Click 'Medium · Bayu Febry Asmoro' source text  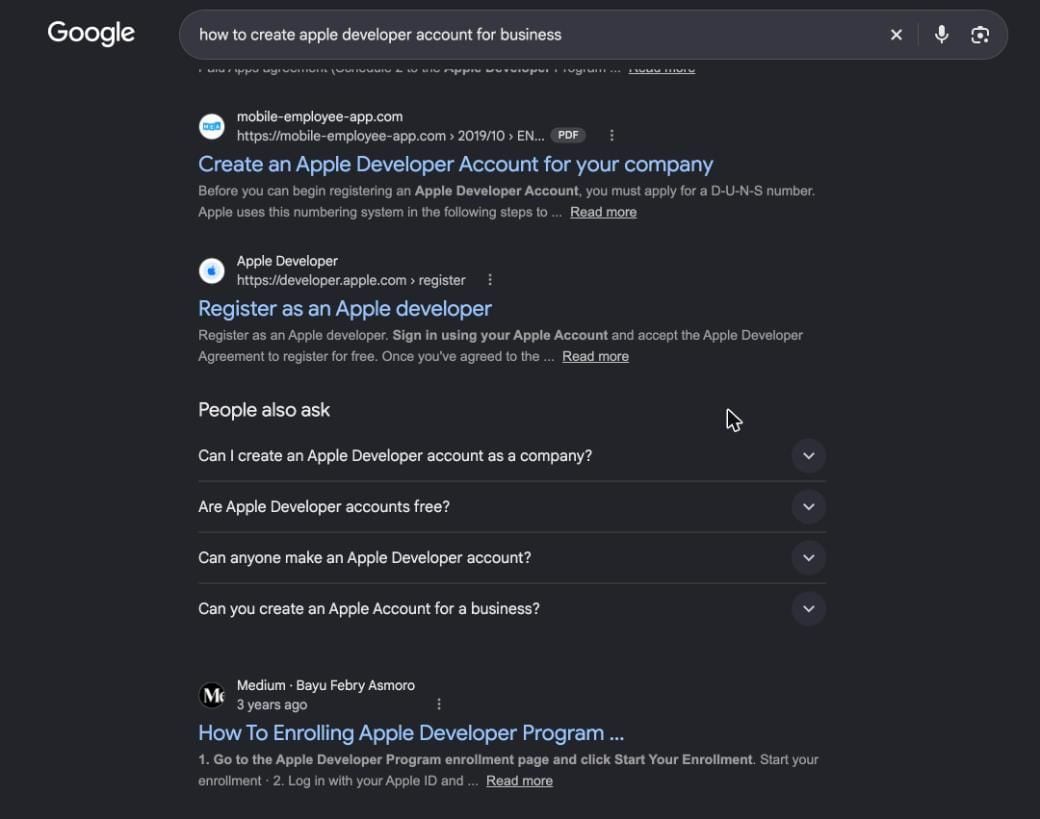[x=326, y=686]
